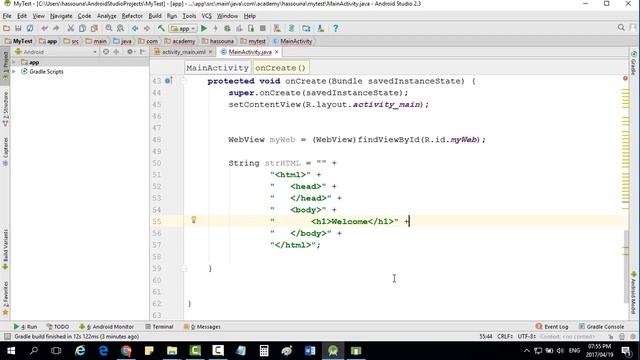Image resolution: width=640 pixels, height=360 pixels.
Task: Open the TODO tool window
Action: 58,327
